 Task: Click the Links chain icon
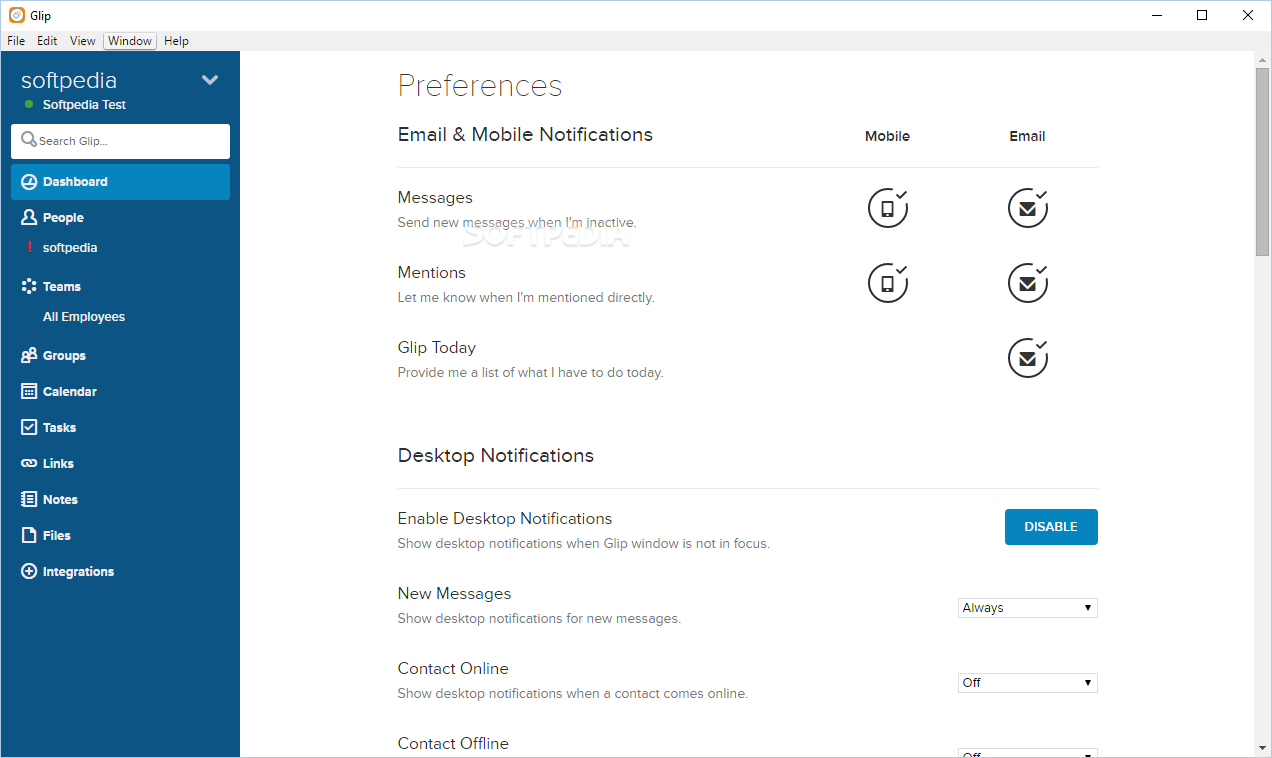(x=29, y=463)
